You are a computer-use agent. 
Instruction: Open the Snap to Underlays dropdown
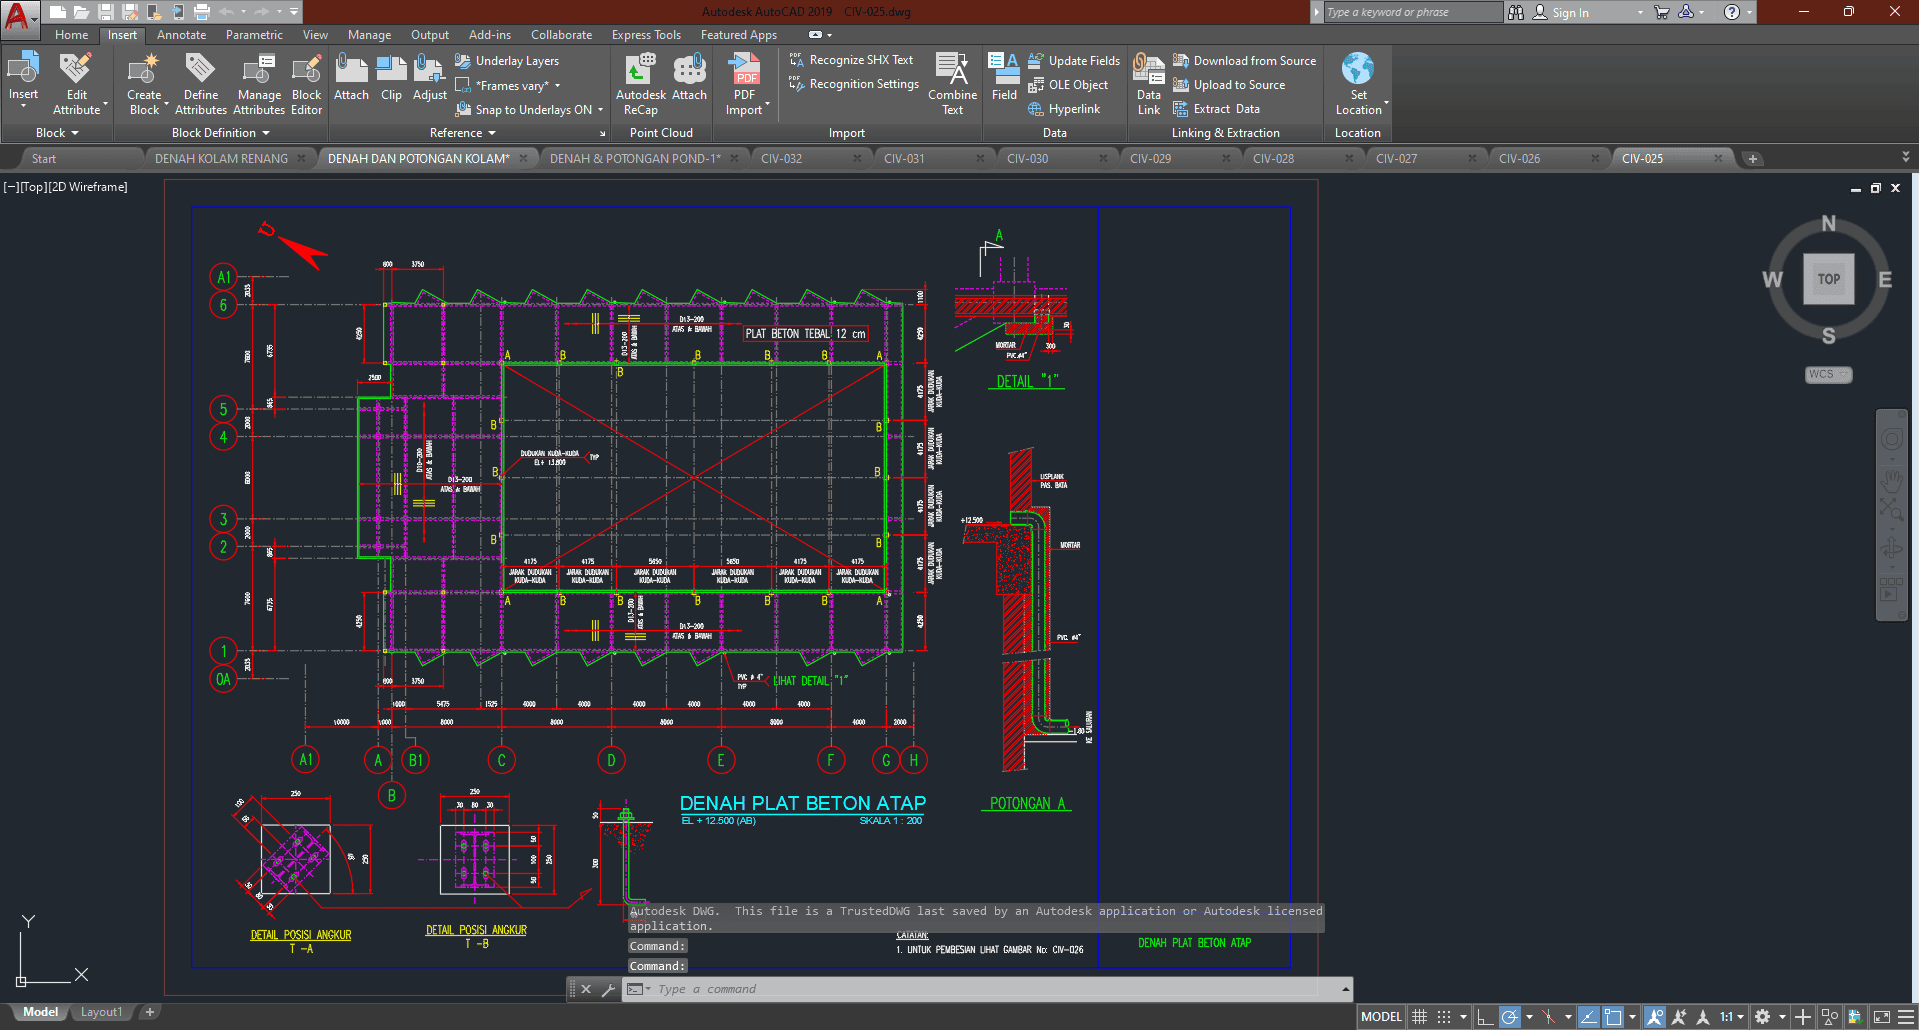600,110
